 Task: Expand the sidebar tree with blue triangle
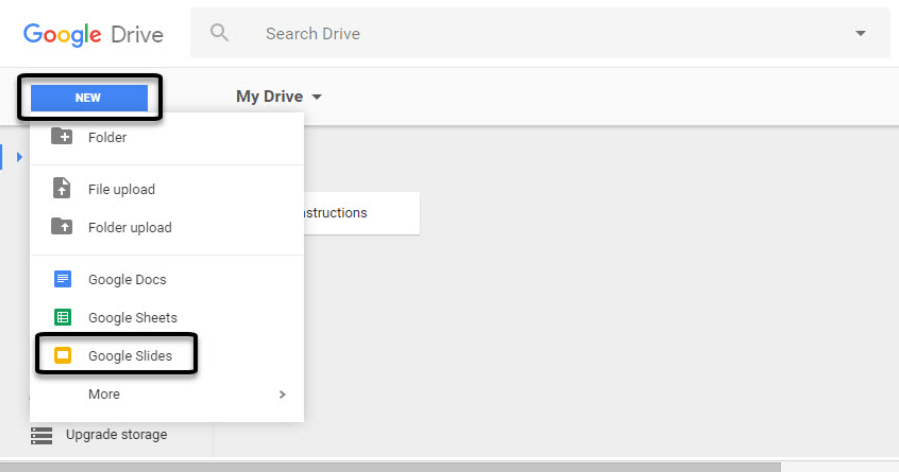click(x=19, y=157)
